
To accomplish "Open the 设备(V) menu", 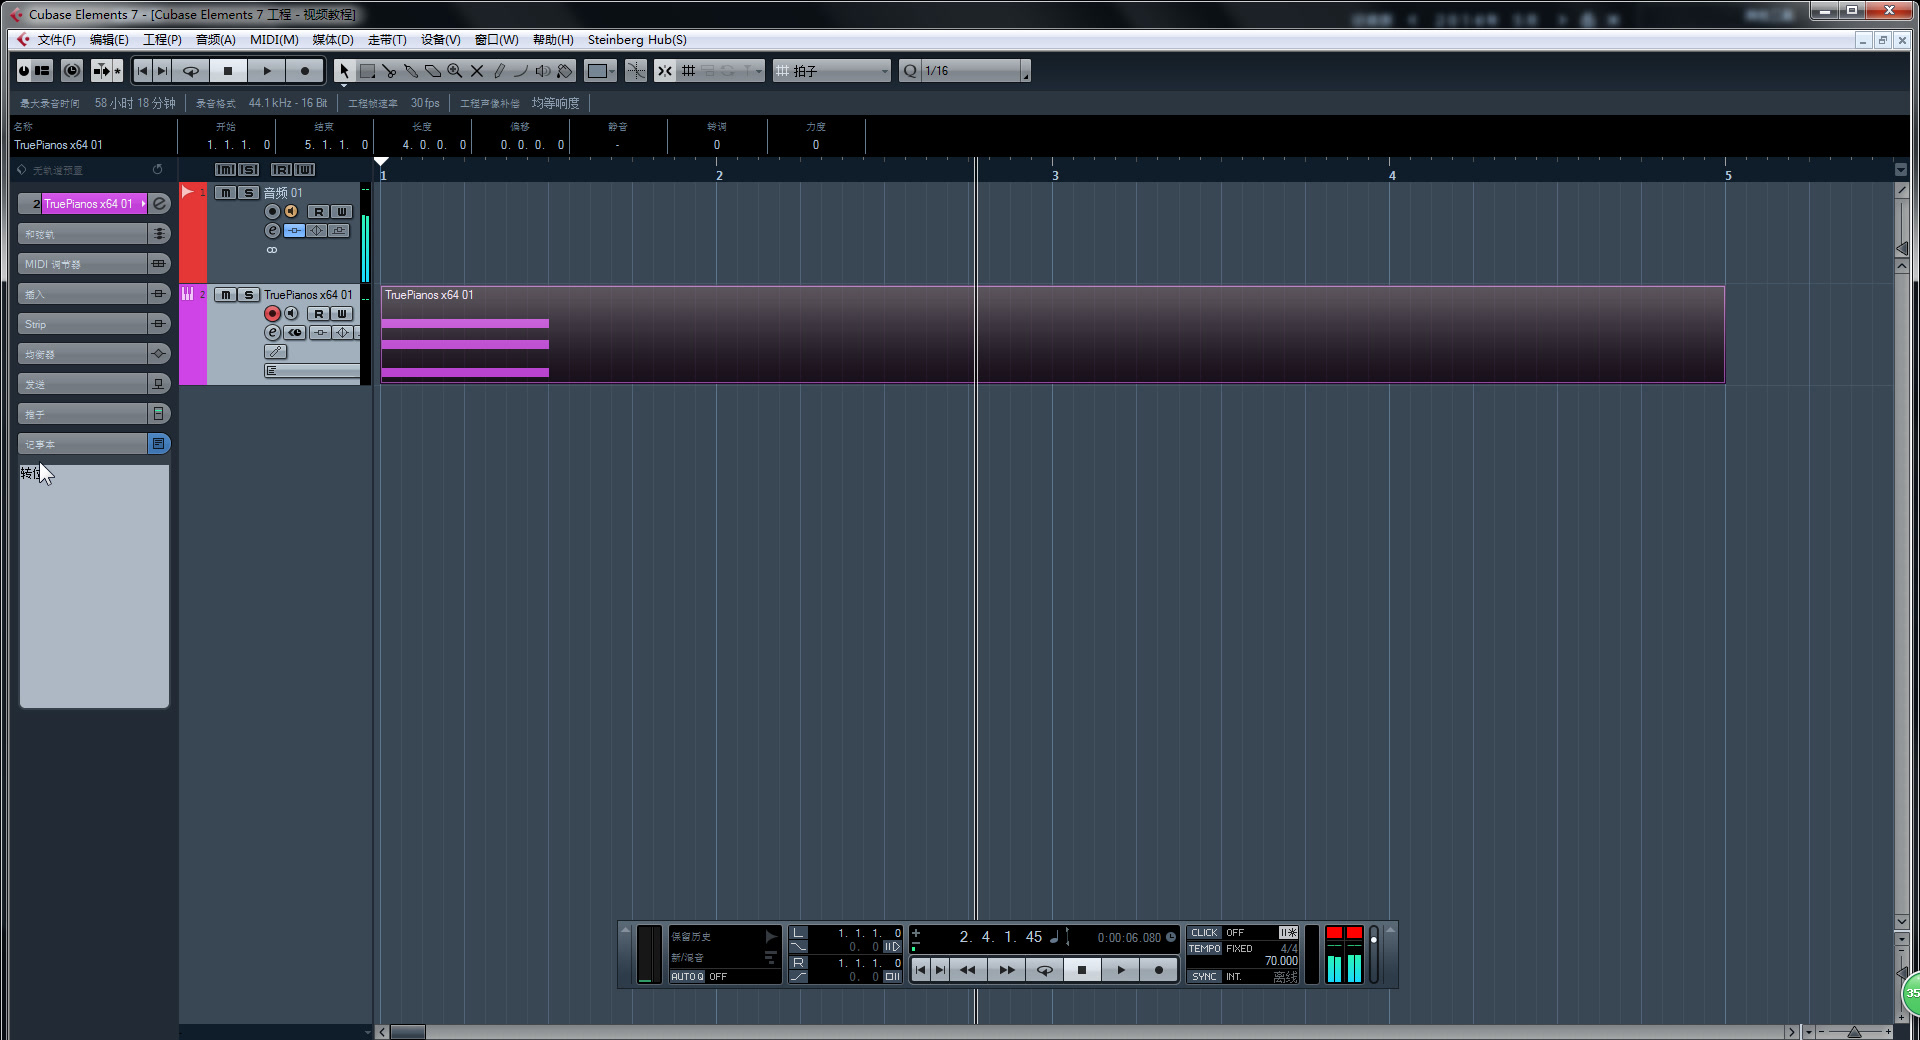I will tap(440, 40).
